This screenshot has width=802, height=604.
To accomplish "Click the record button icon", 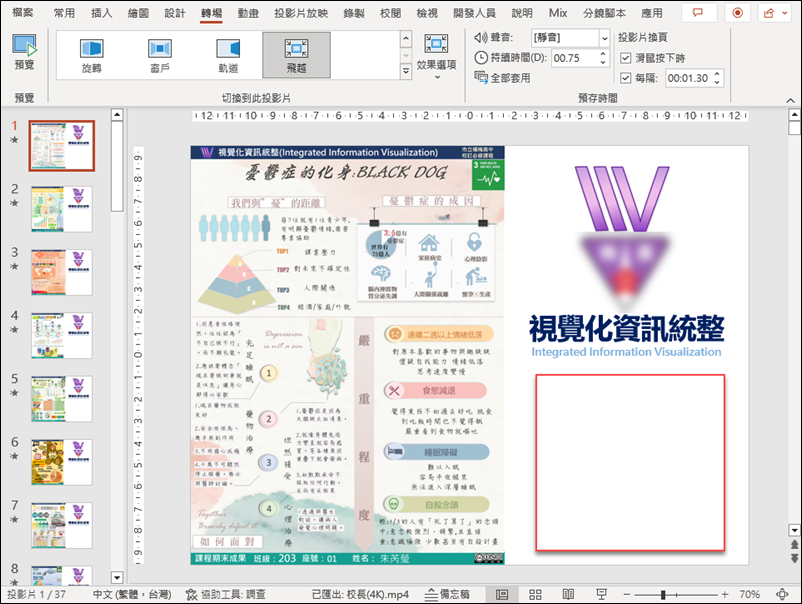I will click(x=738, y=13).
